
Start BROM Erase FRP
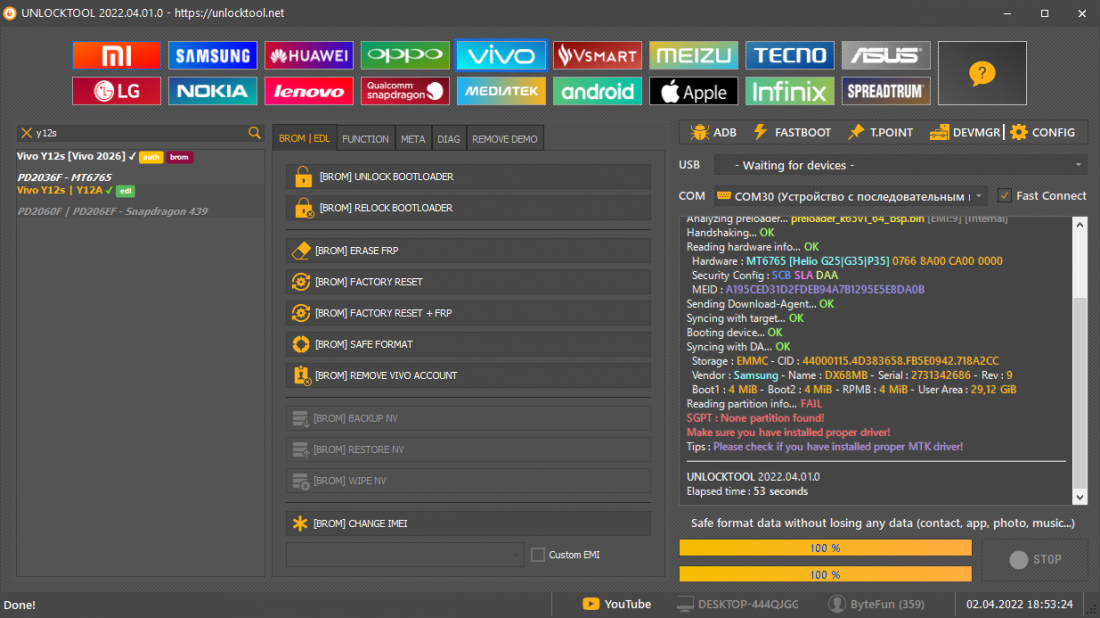coord(468,250)
